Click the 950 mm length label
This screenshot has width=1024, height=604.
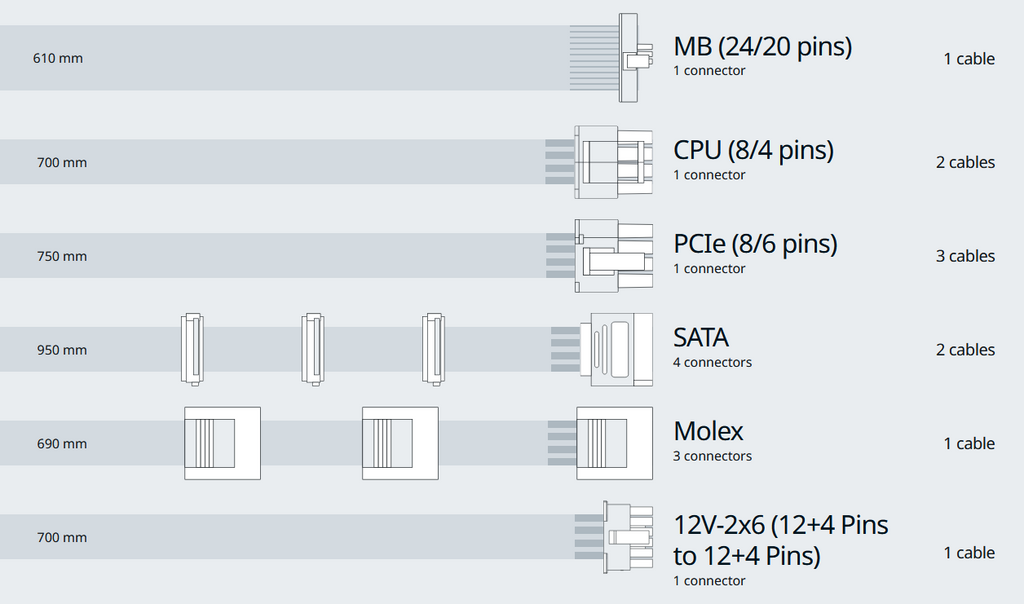(61, 350)
